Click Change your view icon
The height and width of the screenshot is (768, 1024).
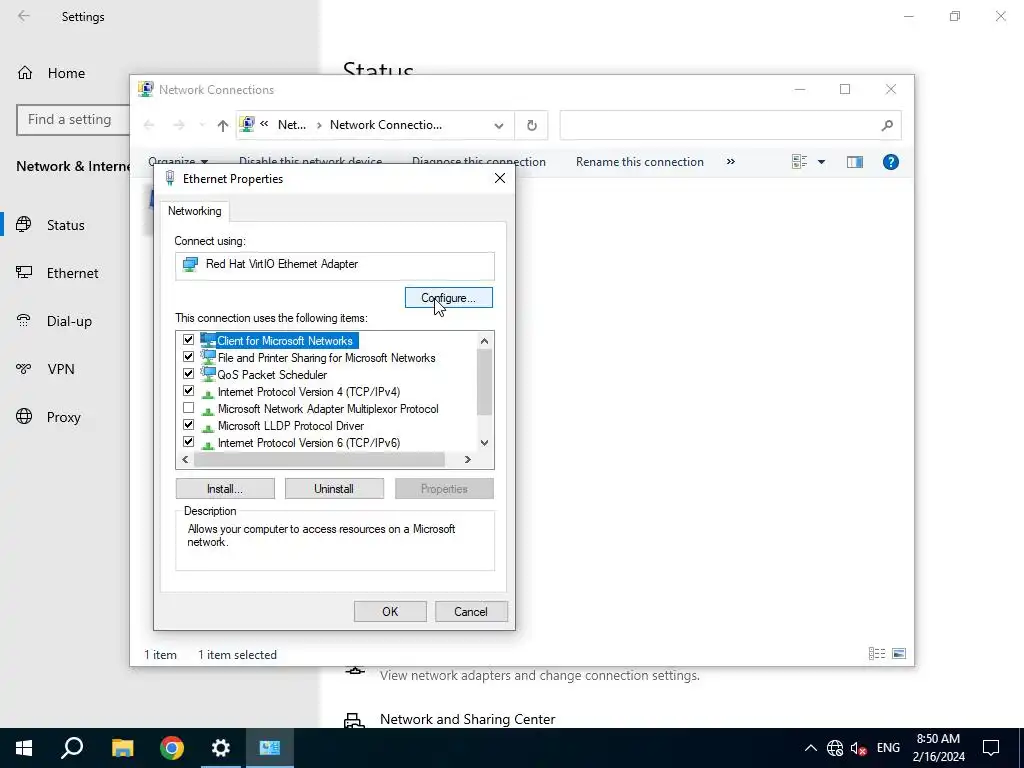point(799,162)
